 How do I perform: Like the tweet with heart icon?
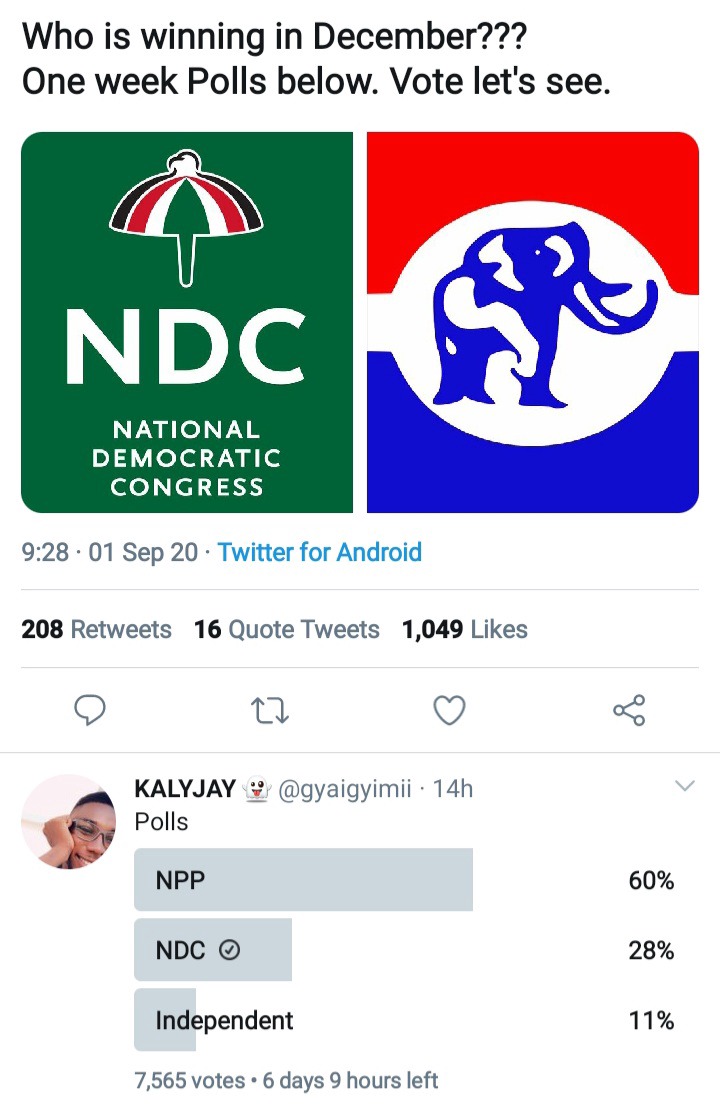point(449,711)
